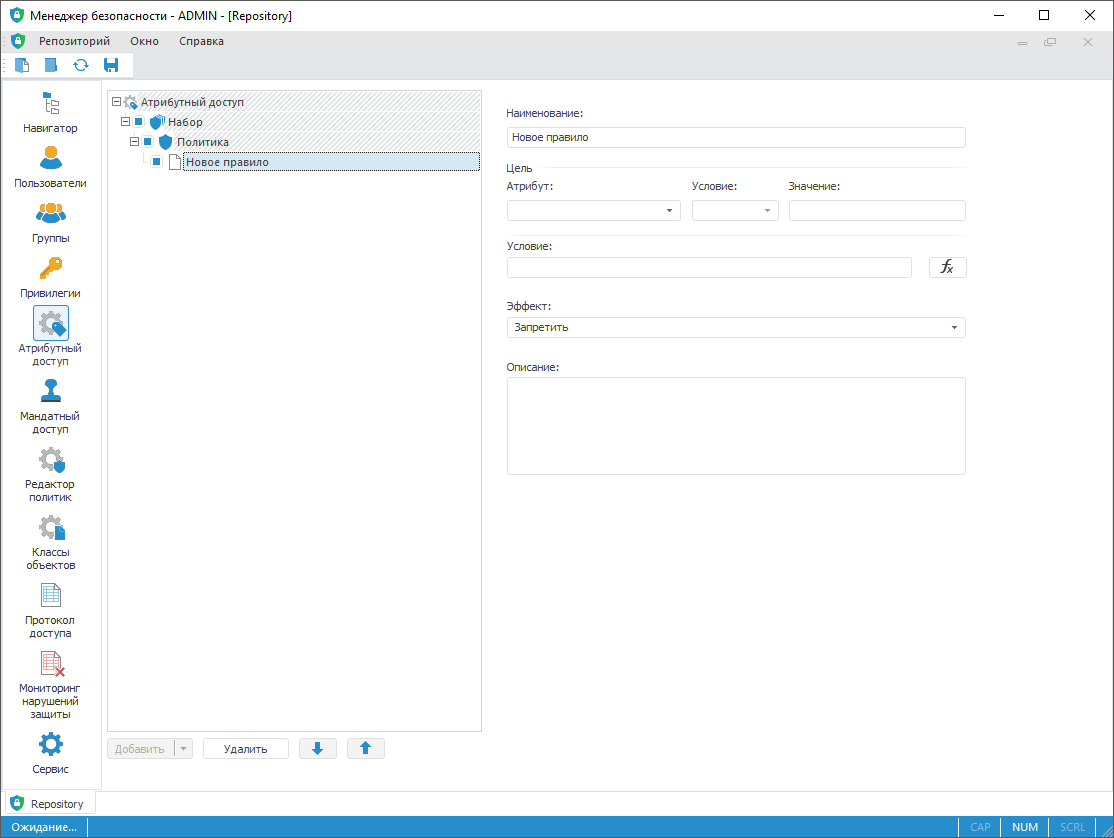The image size is (1114, 838).
Task: Expand the Атрибут dropdown list
Action: pyautogui.click(x=669, y=211)
